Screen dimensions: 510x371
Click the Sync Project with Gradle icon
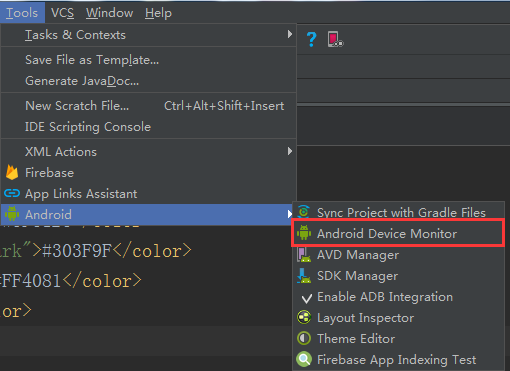coord(304,212)
